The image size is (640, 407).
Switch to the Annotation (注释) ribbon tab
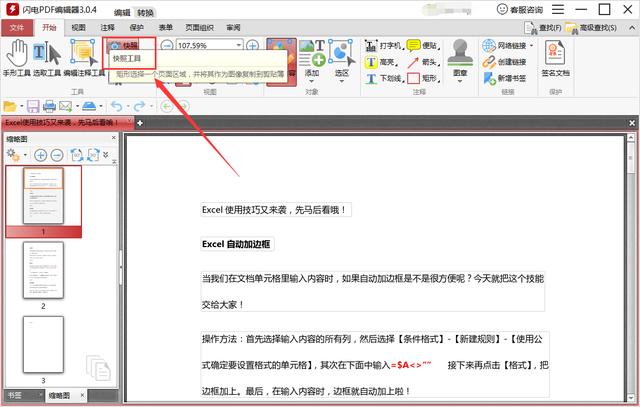click(107, 28)
